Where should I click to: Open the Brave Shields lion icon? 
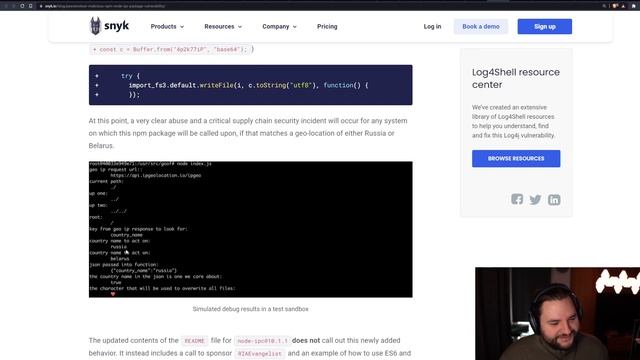pos(615,6)
